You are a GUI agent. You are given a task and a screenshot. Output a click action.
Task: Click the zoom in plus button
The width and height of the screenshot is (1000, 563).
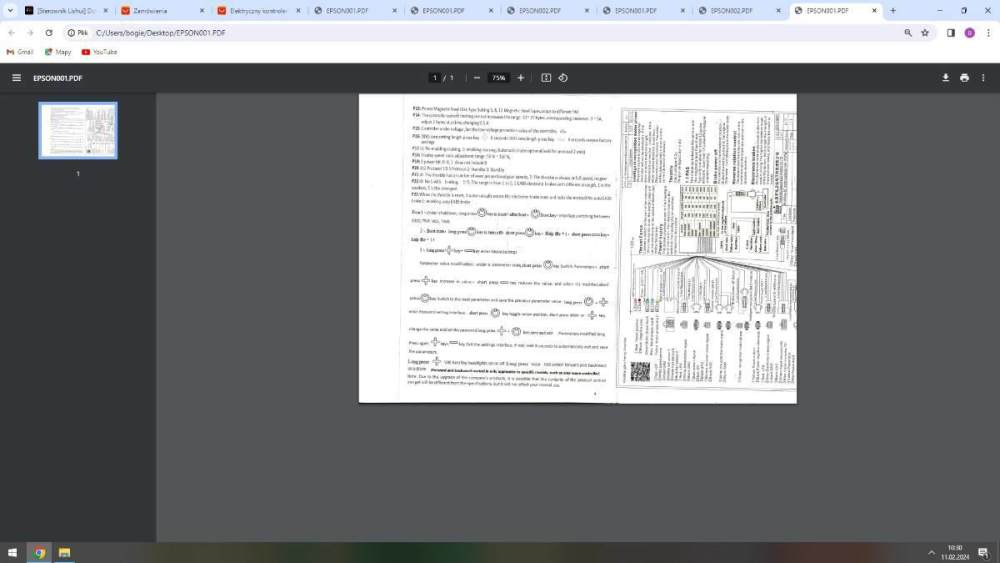(520, 77)
